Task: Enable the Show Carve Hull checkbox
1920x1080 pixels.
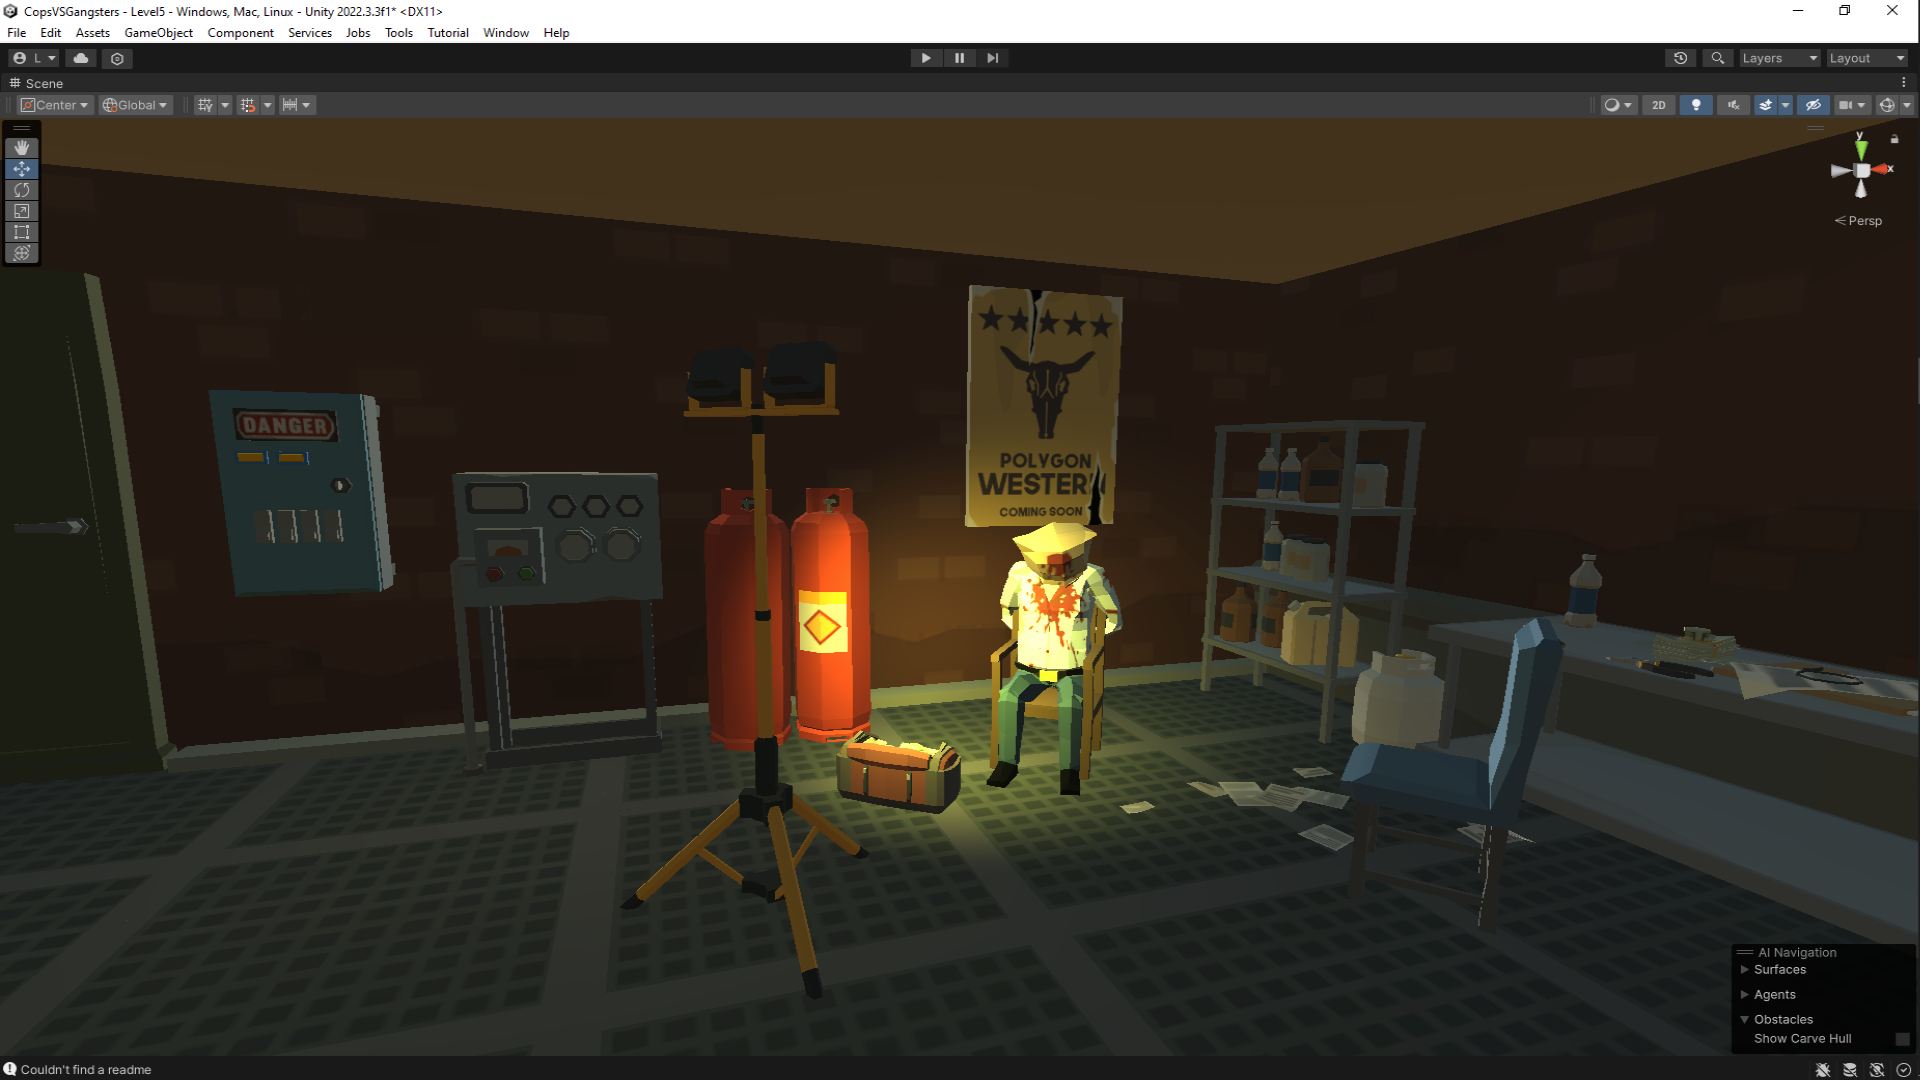Action: point(1902,1039)
